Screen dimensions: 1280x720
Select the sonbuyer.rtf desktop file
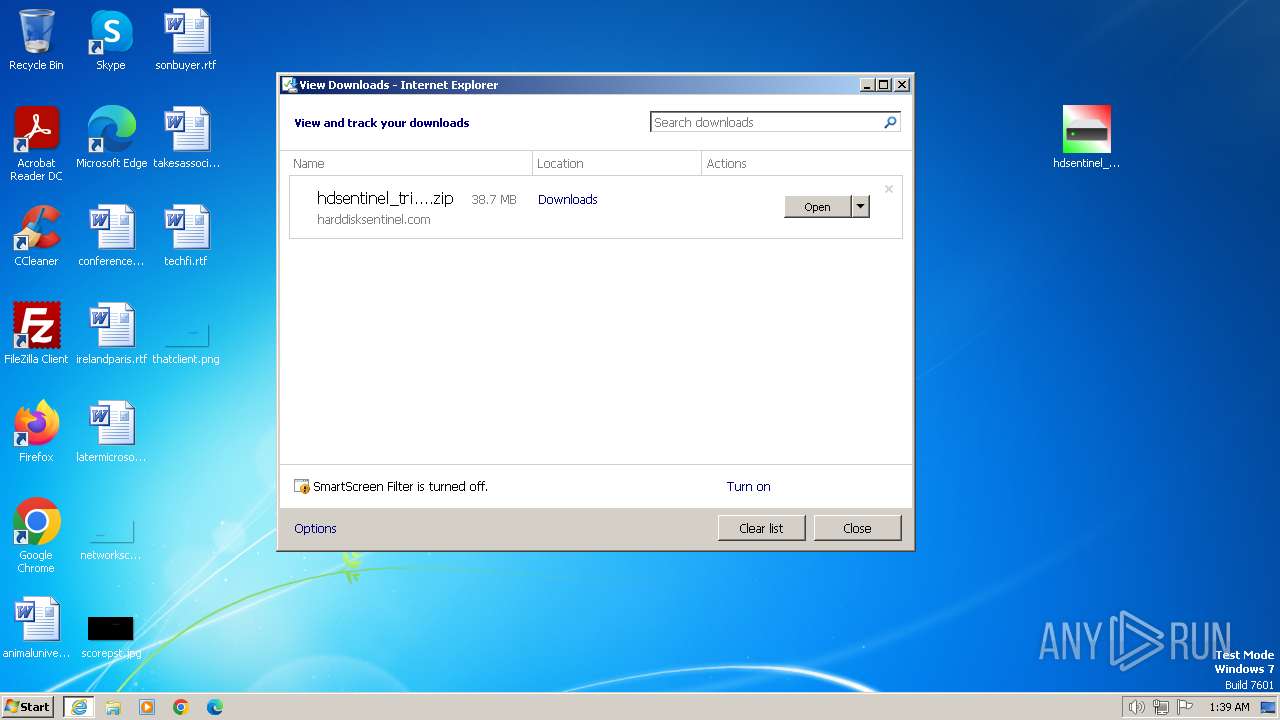186,40
